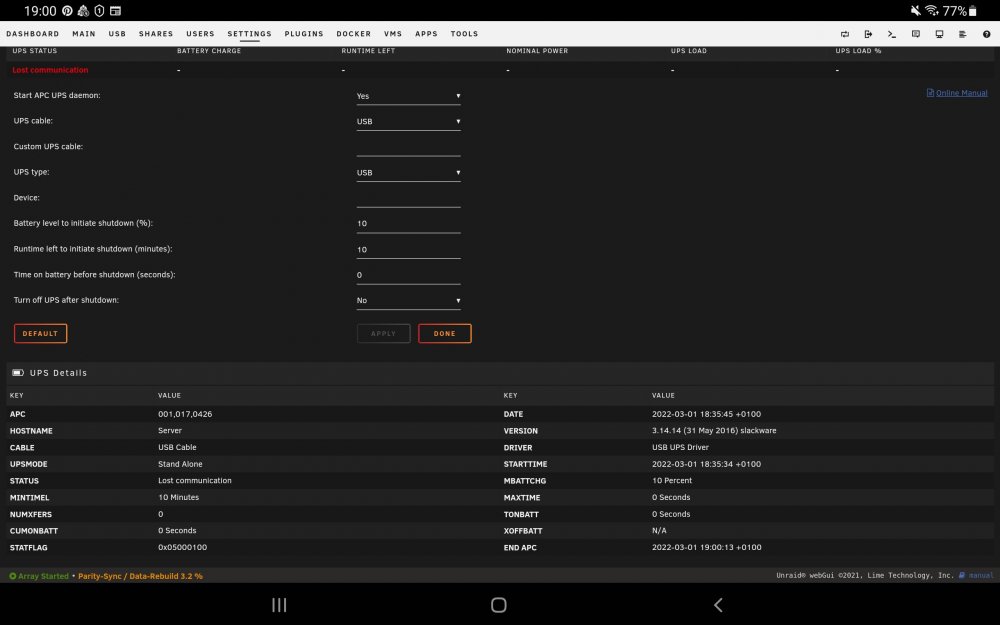Click the Parity-Sync / Data-Rebuild 3.2 % status
Viewport: 1000px width, 625px height.
pyautogui.click(x=140, y=576)
